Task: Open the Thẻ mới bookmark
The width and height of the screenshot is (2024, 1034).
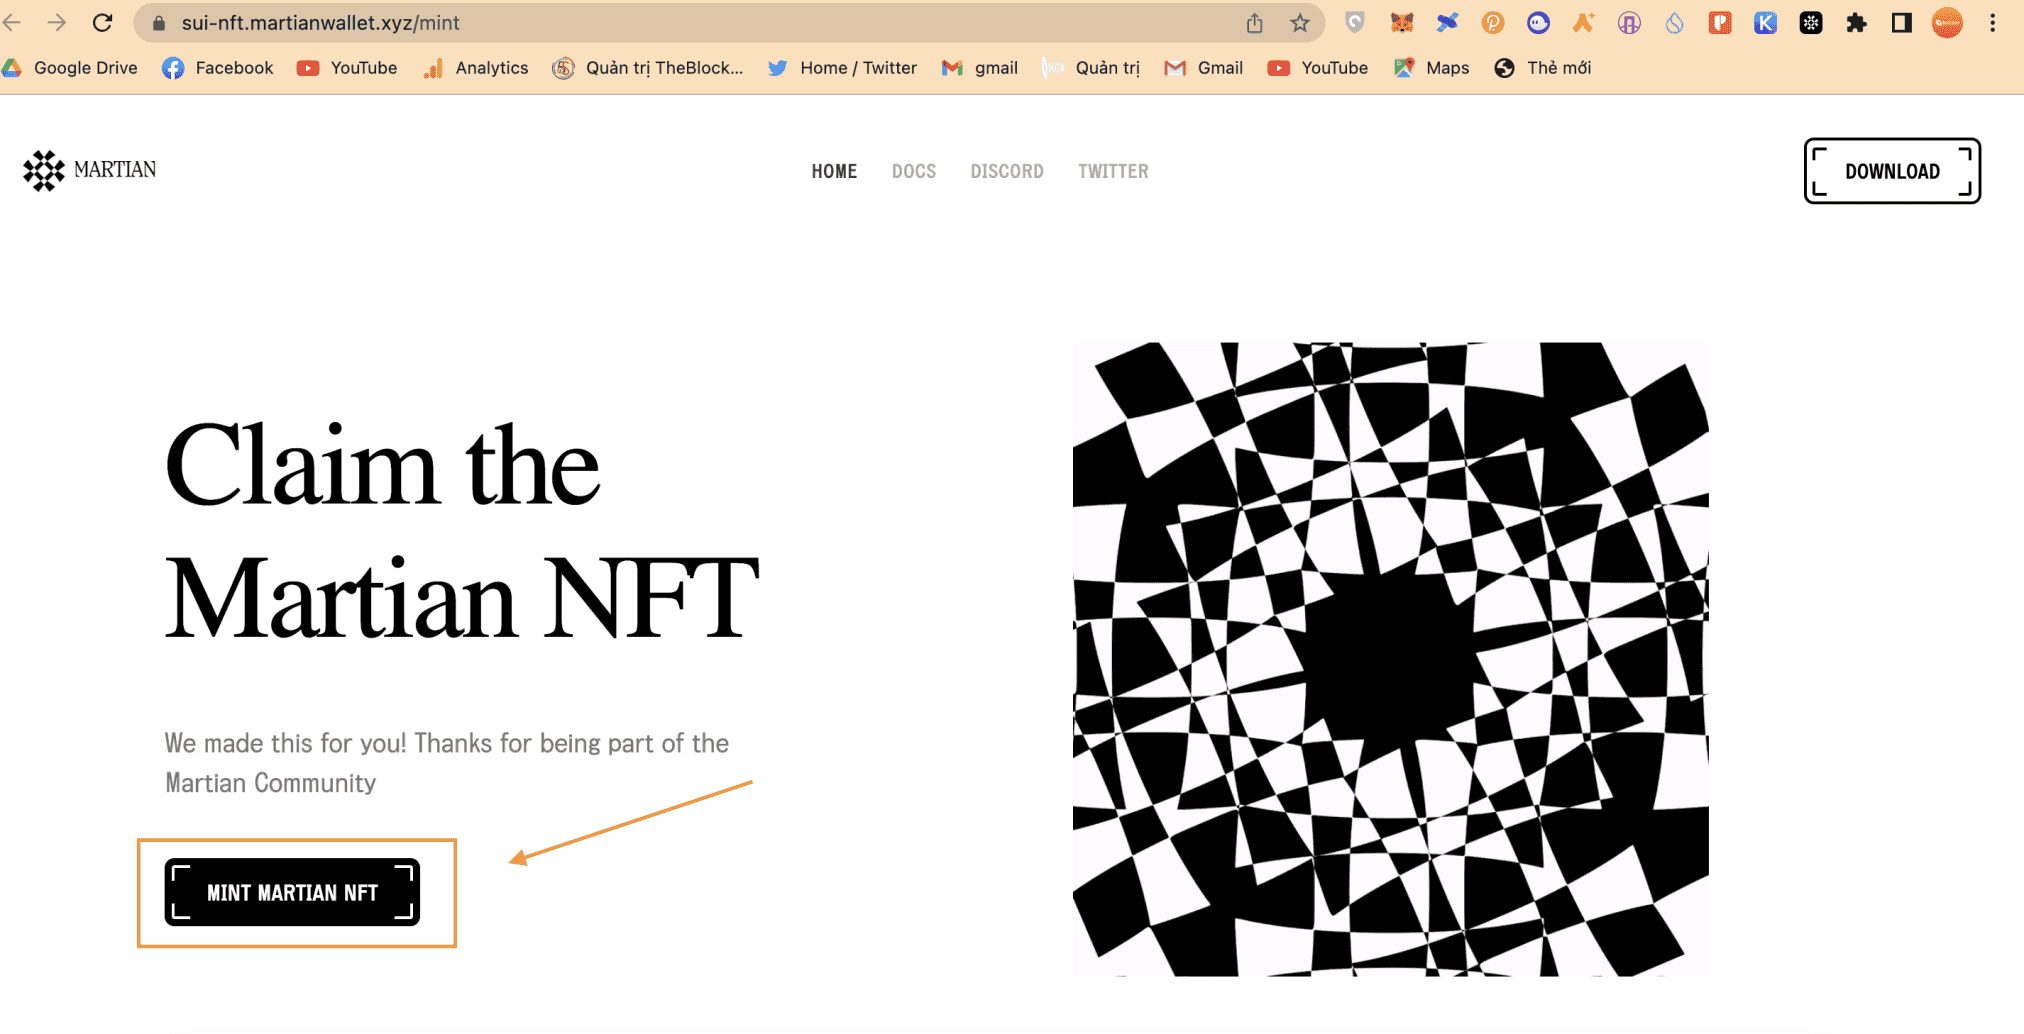Action: coord(1543,68)
